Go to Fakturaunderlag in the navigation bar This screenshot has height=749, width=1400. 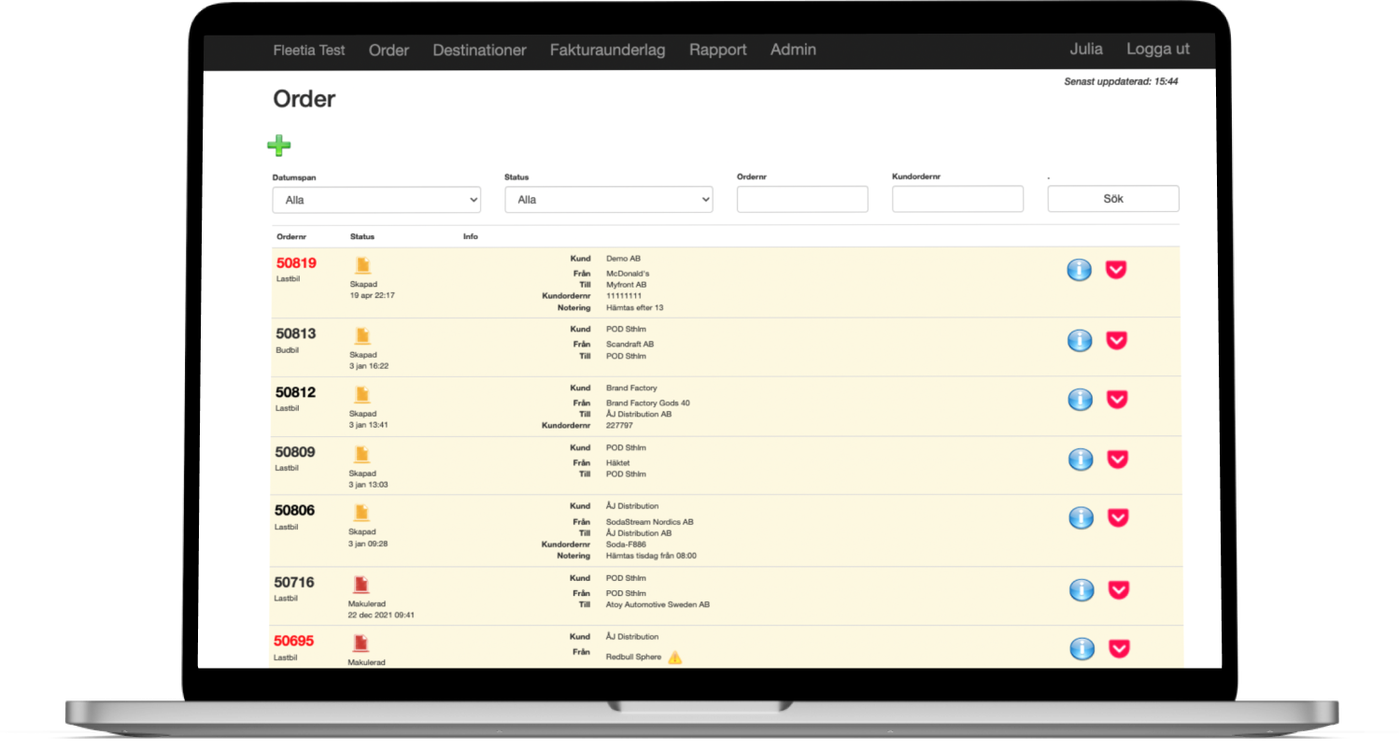(x=607, y=50)
